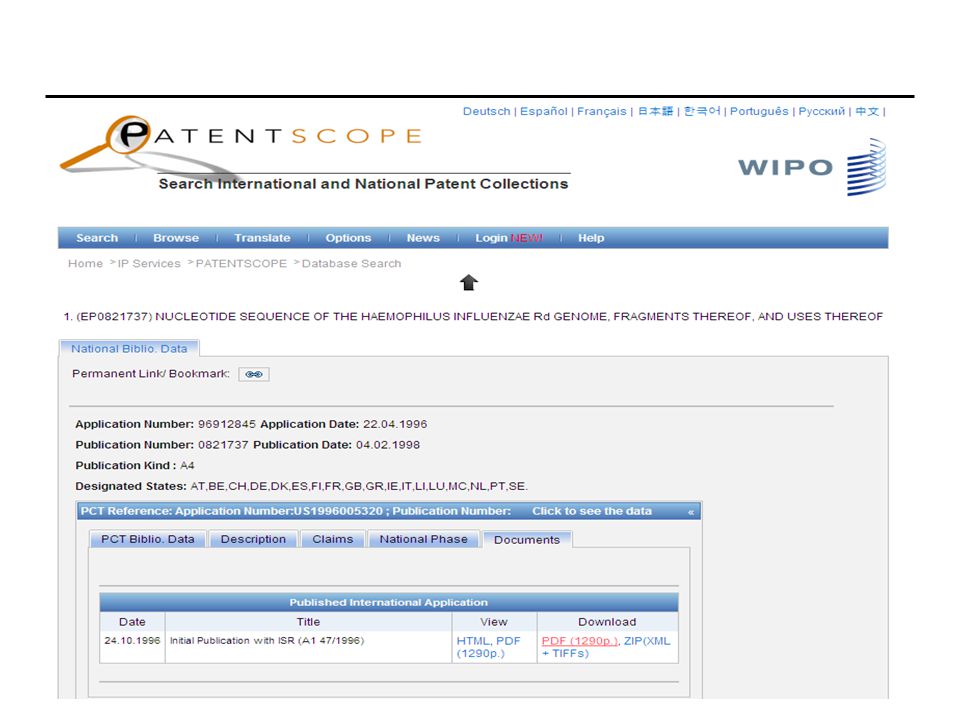Open the Login menu item
This screenshot has width=960, height=720.
pyautogui.click(x=509, y=238)
